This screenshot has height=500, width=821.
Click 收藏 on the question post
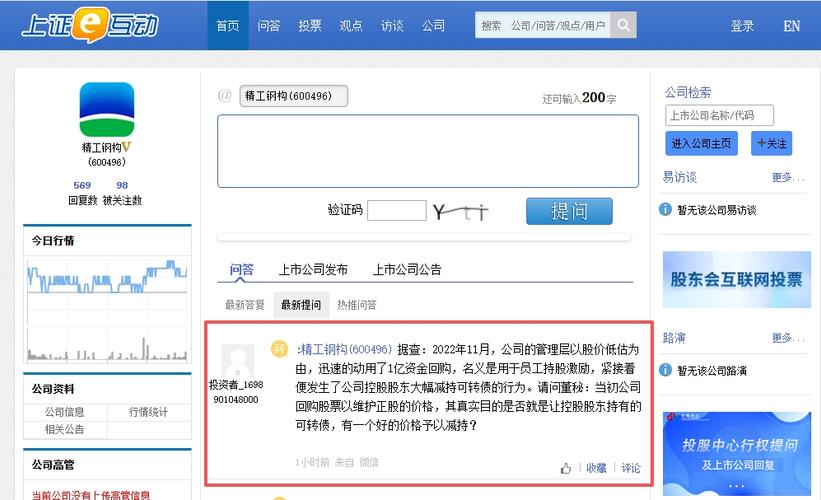tap(596, 468)
